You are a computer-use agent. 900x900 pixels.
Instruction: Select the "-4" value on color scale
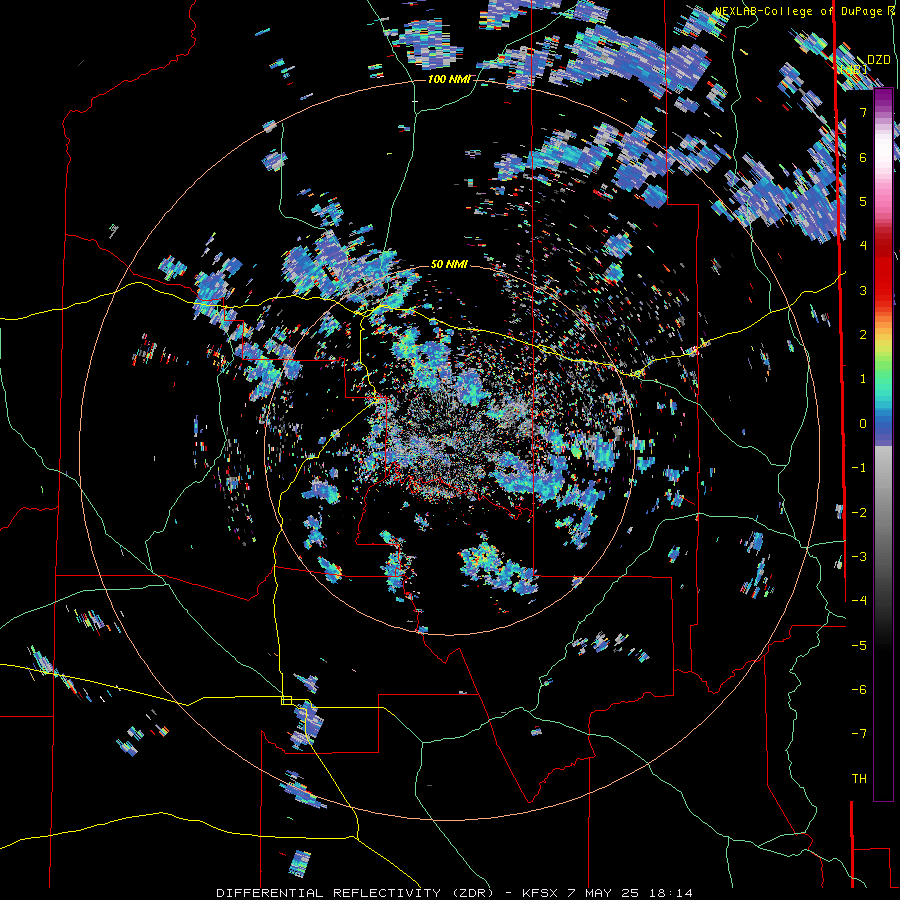click(859, 601)
